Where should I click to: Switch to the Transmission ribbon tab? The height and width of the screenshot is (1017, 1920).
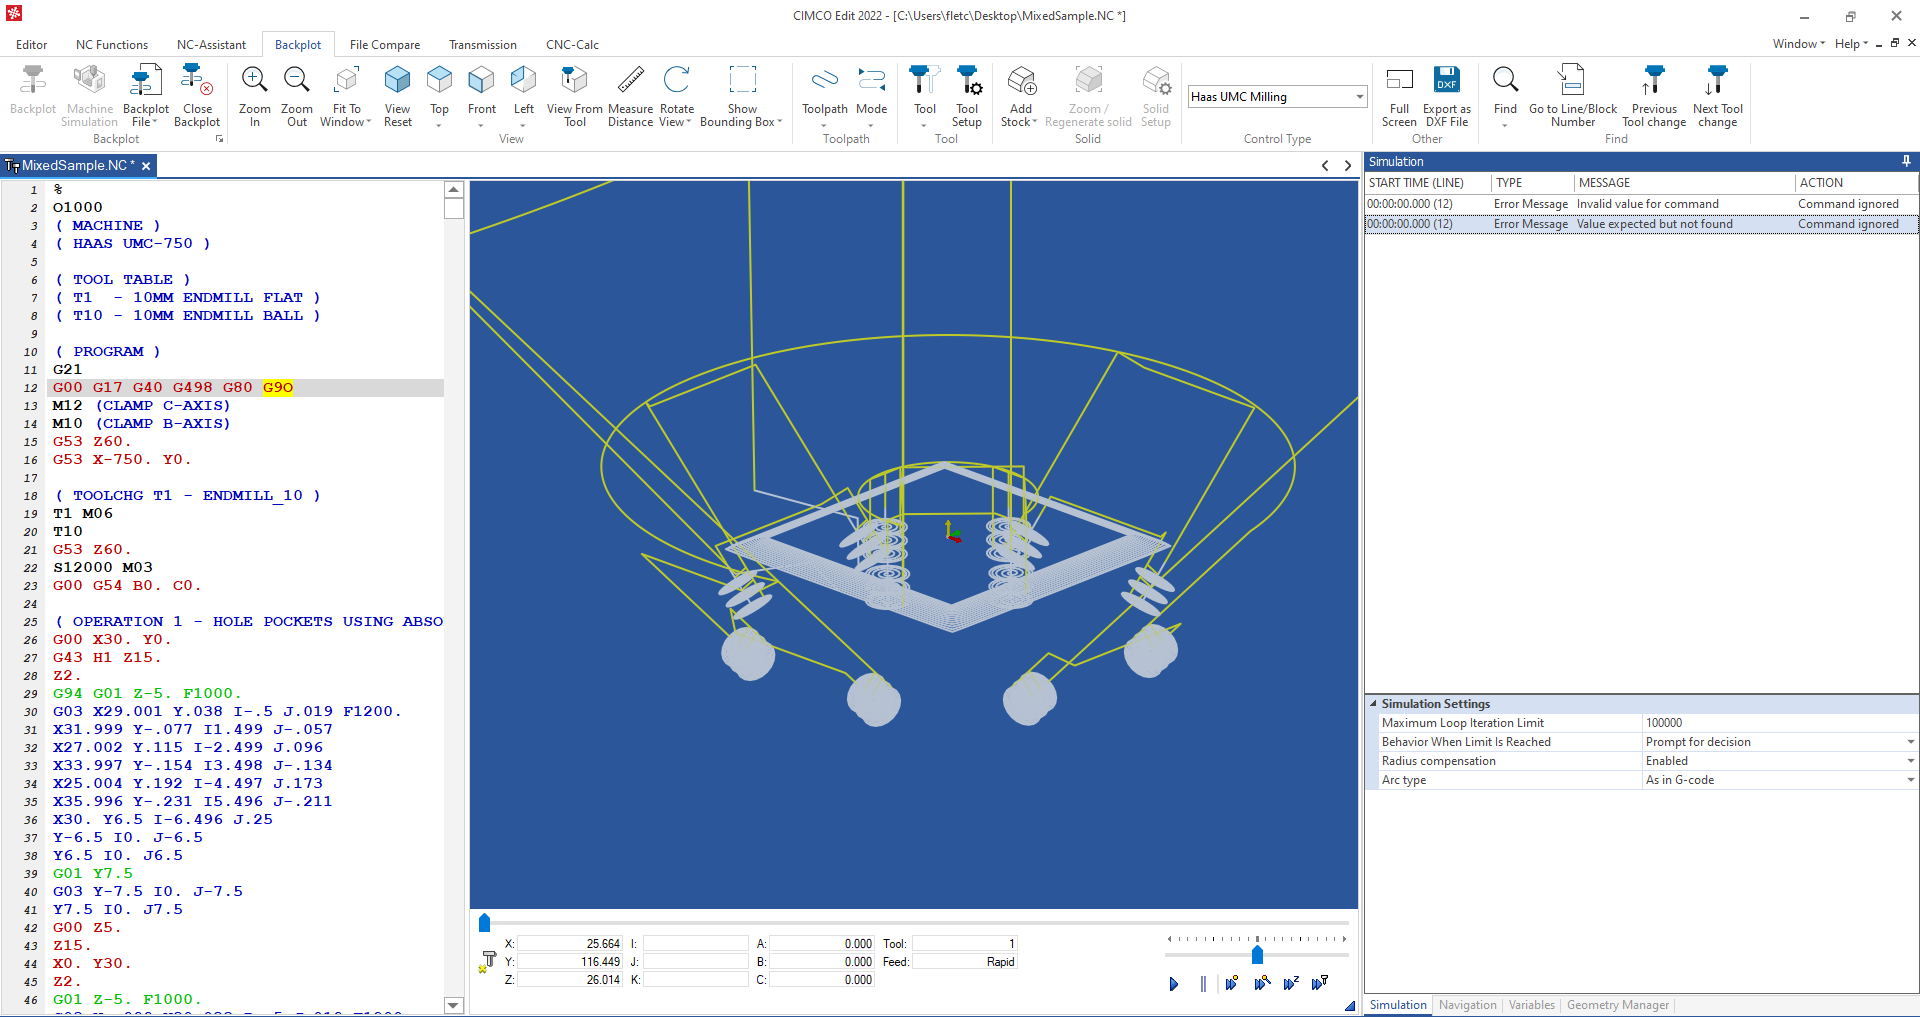(x=482, y=45)
